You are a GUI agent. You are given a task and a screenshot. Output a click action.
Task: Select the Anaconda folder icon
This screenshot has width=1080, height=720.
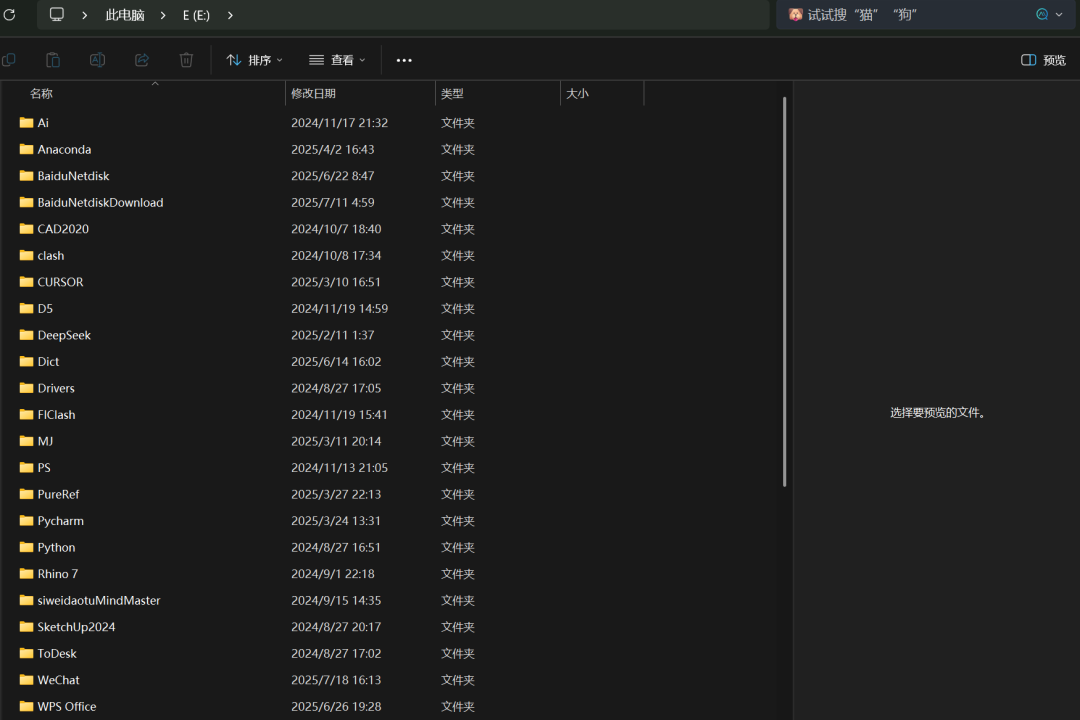coord(26,149)
